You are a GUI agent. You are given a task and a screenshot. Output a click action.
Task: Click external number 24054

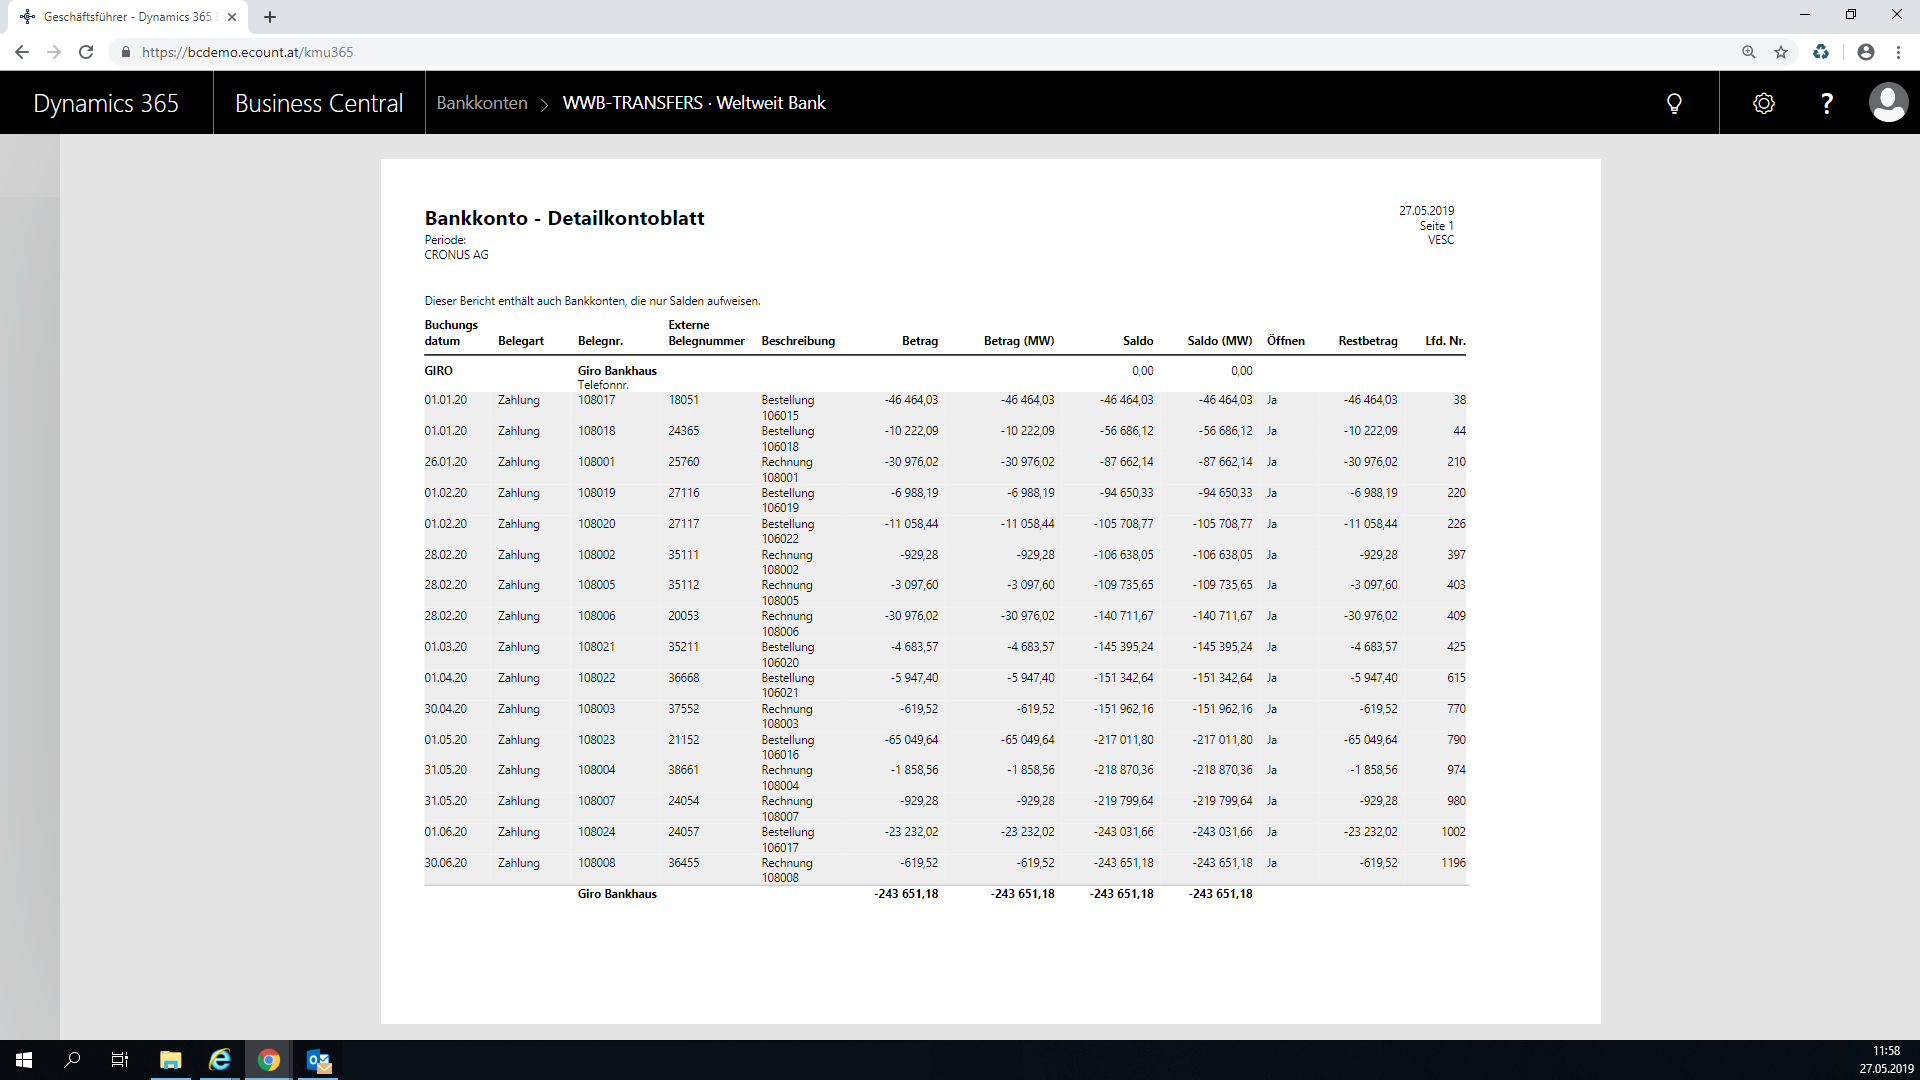click(684, 801)
